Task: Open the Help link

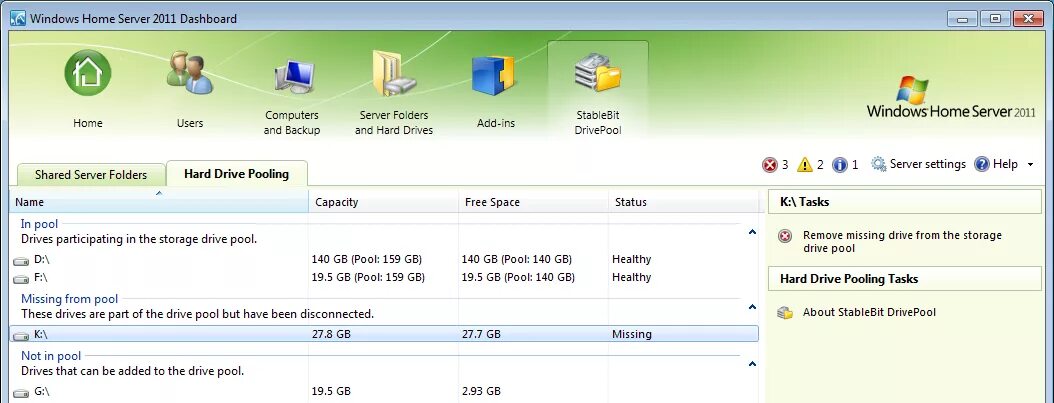Action: point(1006,164)
